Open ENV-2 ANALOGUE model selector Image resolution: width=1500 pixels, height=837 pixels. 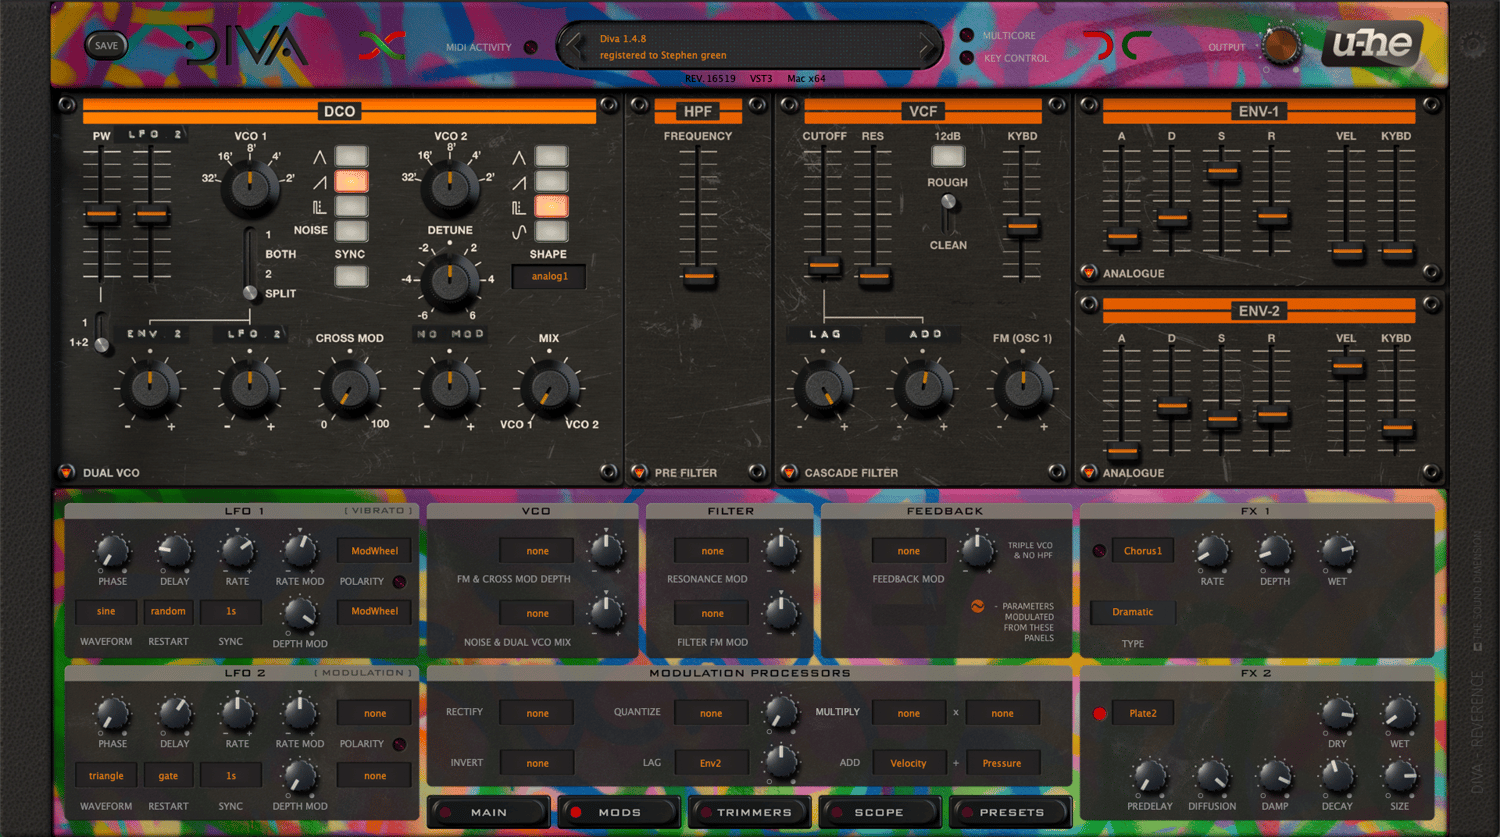pyautogui.click(x=1089, y=472)
